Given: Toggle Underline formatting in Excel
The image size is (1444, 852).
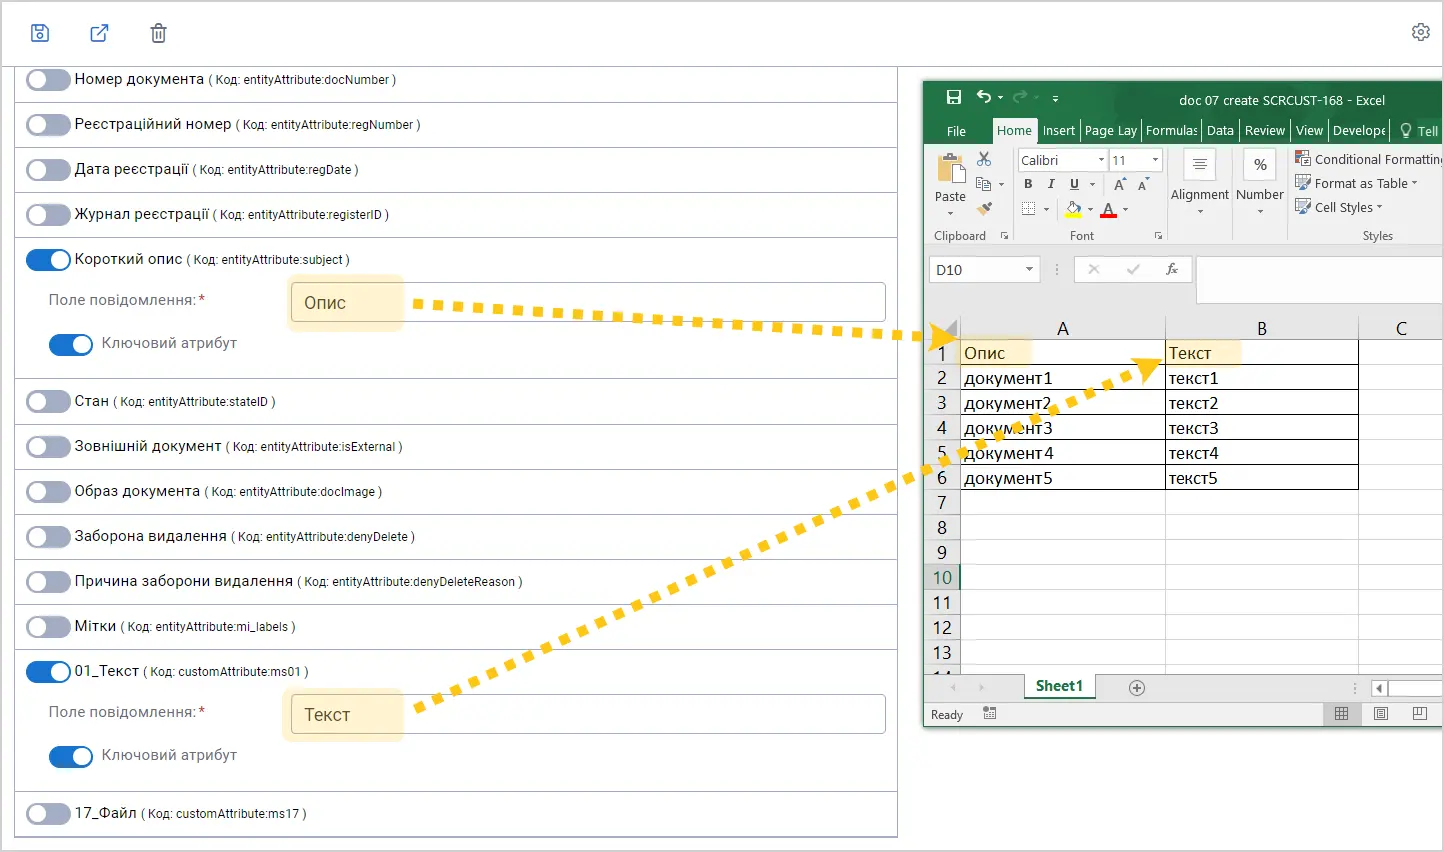Looking at the screenshot, I should (x=1074, y=184).
